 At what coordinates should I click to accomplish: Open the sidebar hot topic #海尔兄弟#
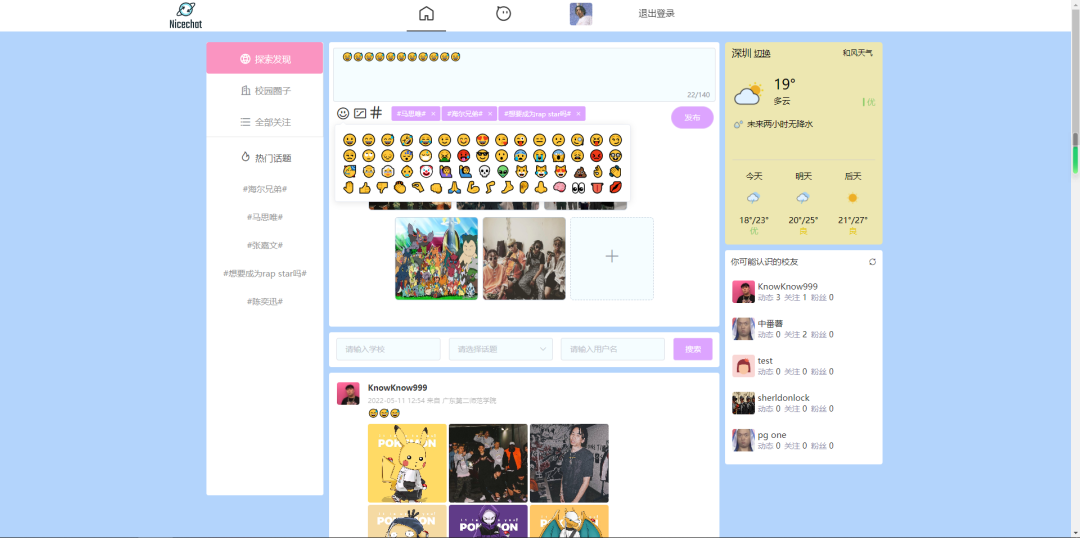tap(264, 189)
